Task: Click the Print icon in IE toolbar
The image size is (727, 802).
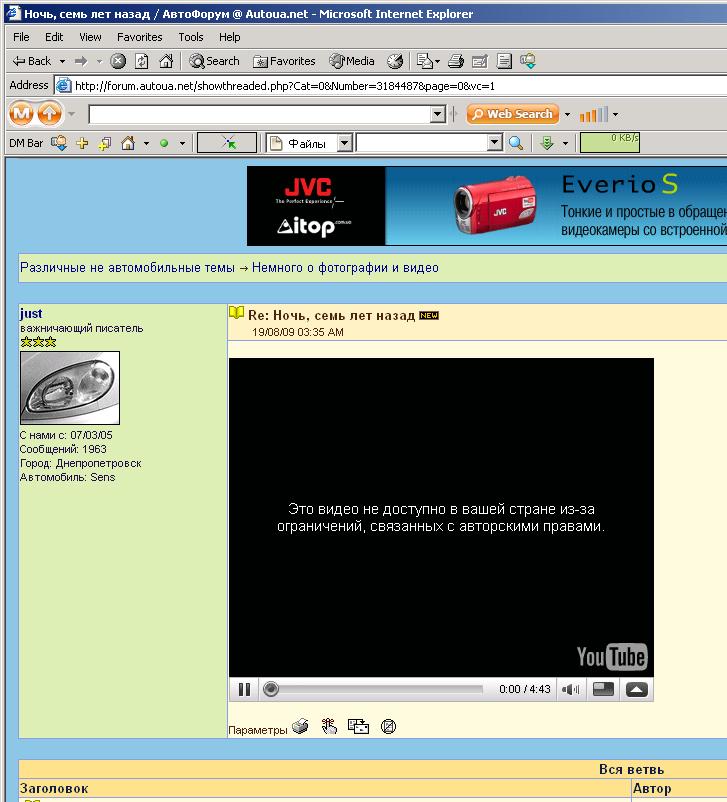Action: 456,61
